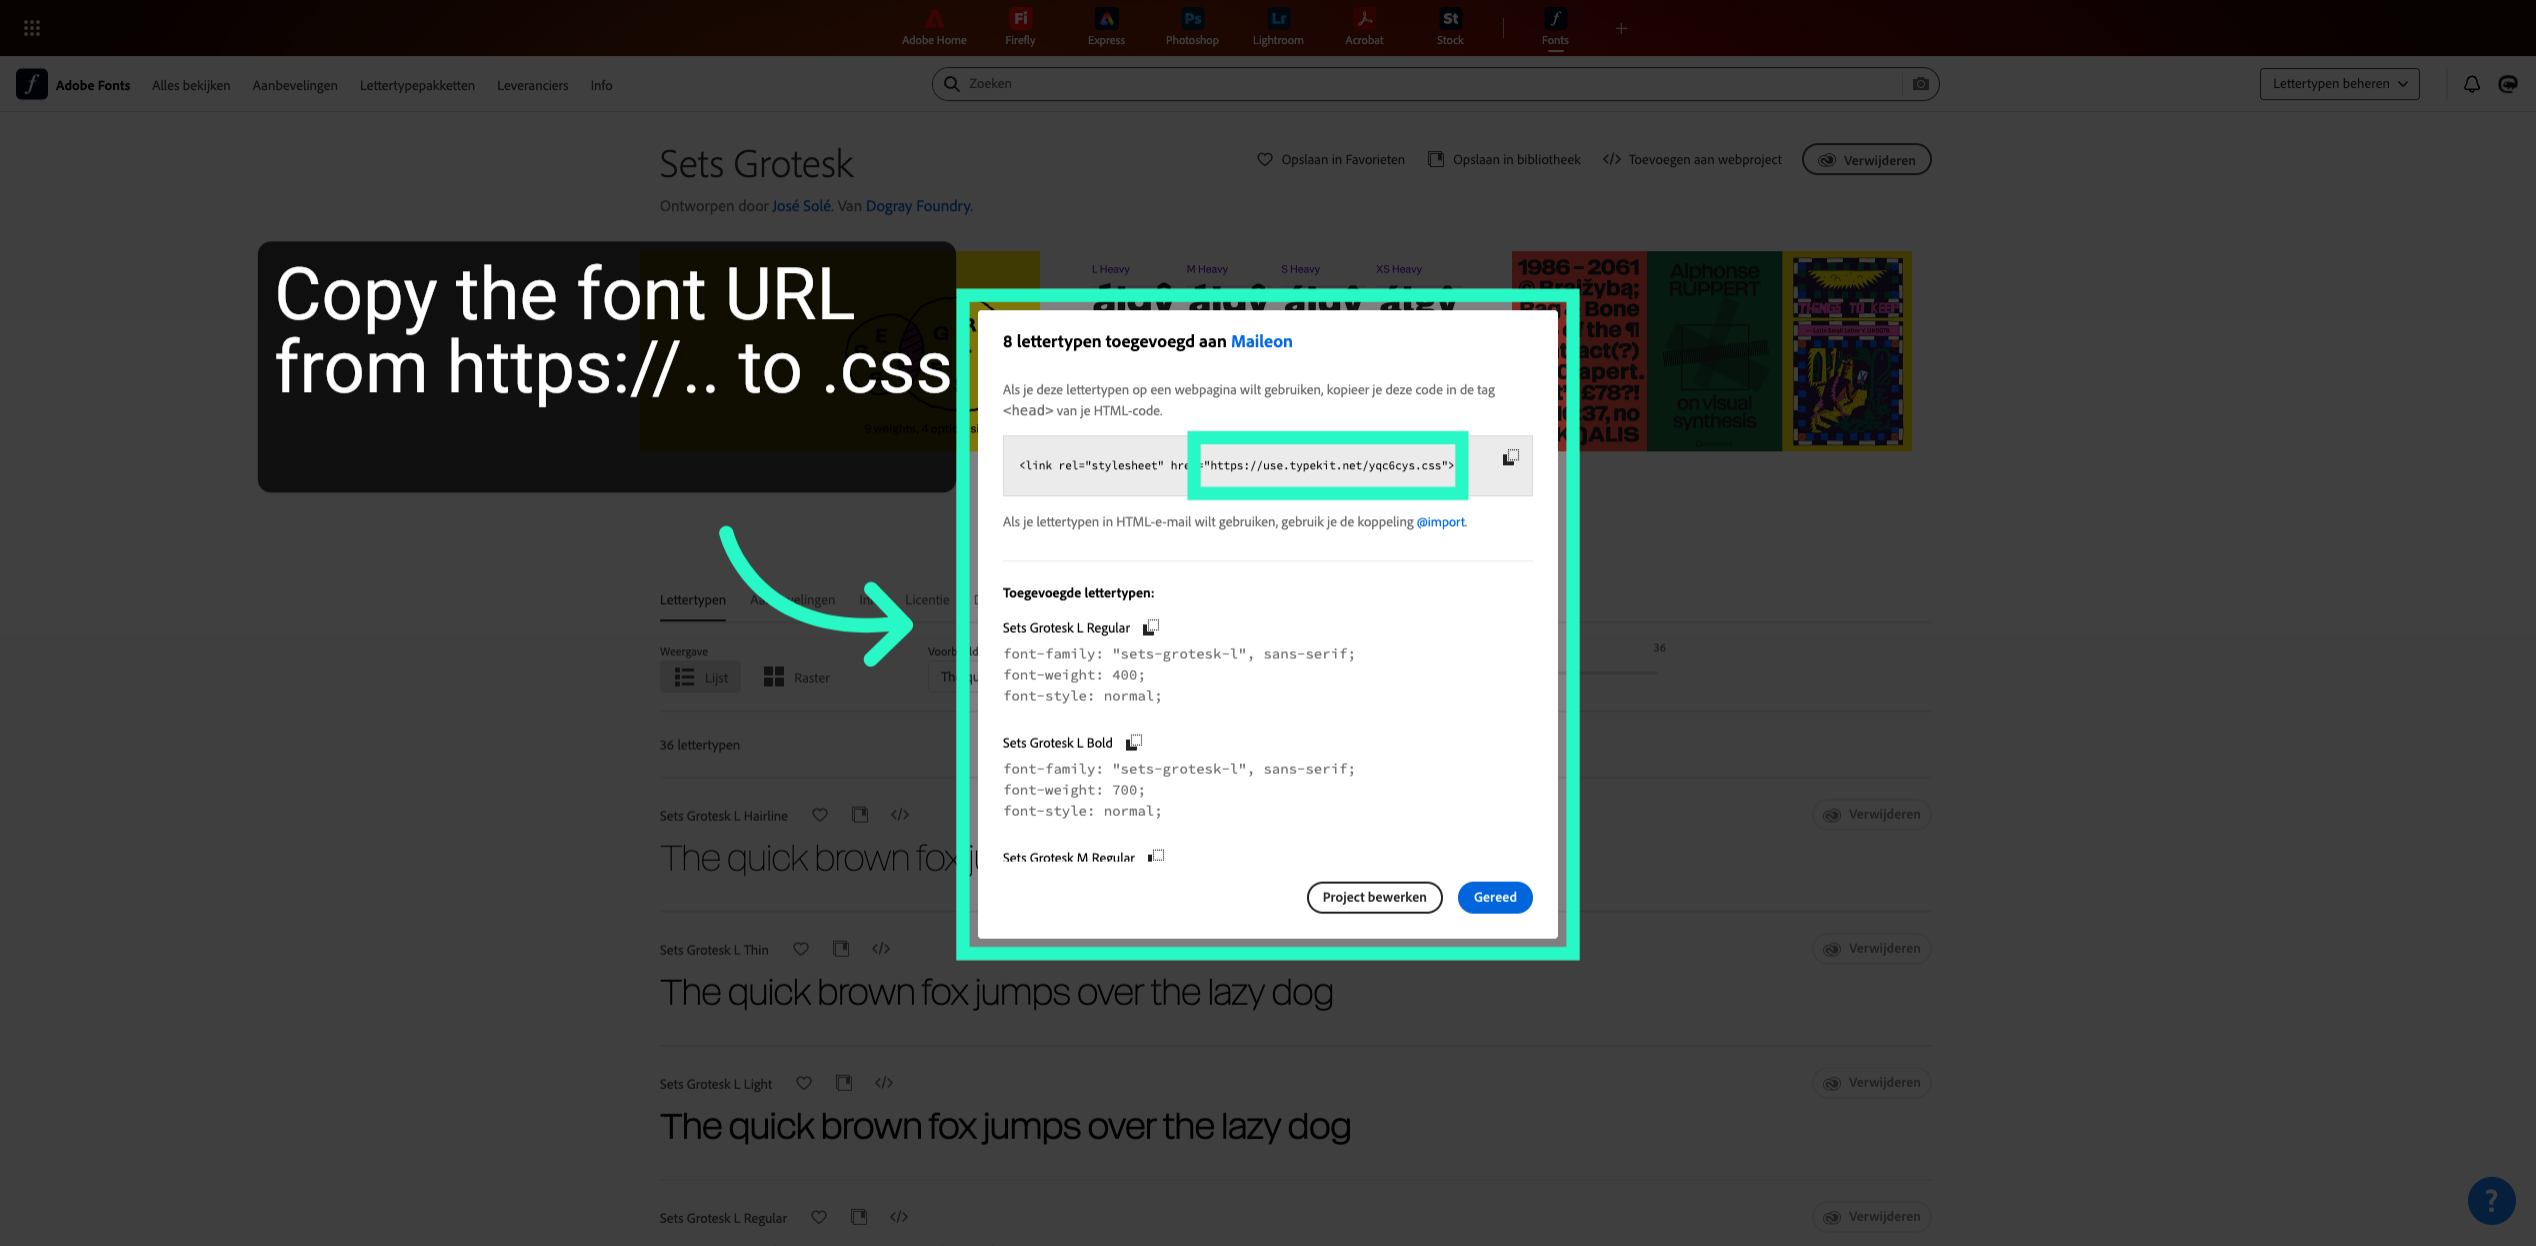Open notifications bell icon
Image resolution: width=2536 pixels, height=1246 pixels.
tap(2471, 84)
